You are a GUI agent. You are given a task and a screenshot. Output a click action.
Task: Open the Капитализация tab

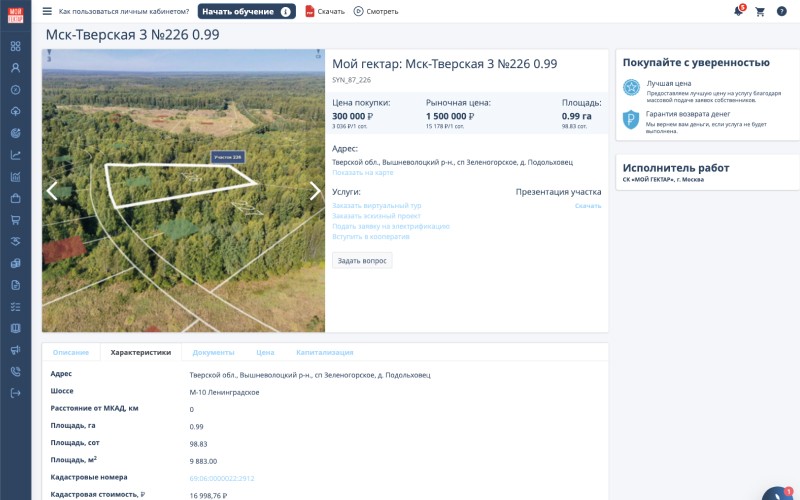click(324, 352)
